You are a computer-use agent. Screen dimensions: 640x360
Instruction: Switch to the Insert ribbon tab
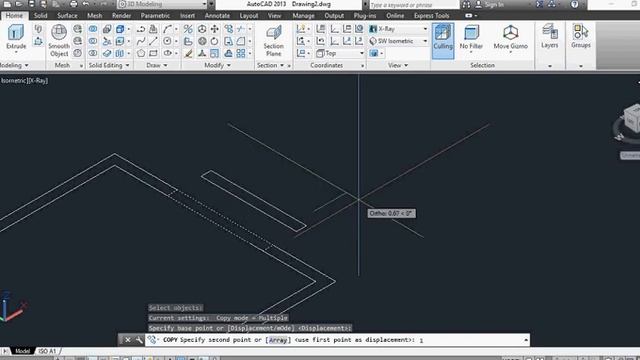pos(187,16)
